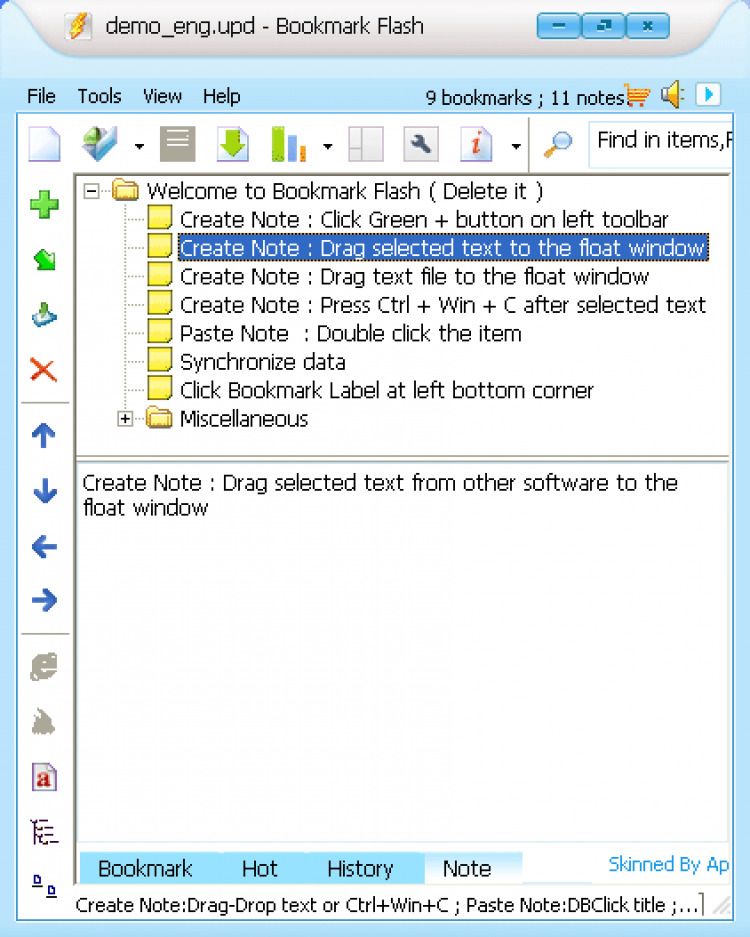Click the green plus add note button
The width and height of the screenshot is (750, 937).
(x=44, y=205)
